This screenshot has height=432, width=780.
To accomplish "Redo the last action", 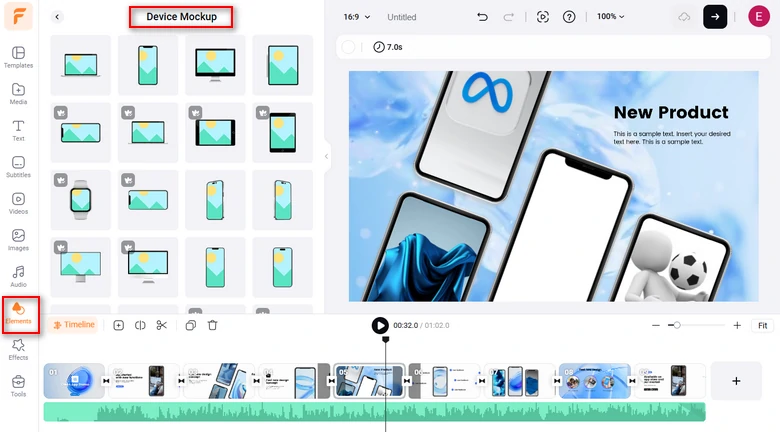I will pos(508,17).
